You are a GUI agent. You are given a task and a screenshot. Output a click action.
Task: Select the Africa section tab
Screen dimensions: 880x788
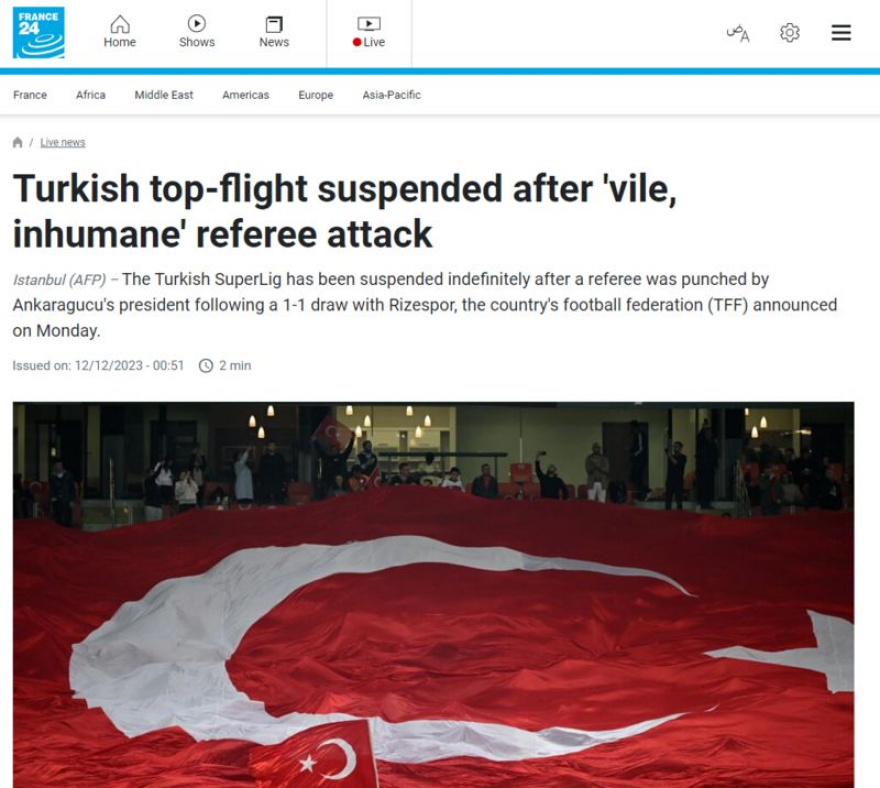pyautogui.click(x=91, y=95)
